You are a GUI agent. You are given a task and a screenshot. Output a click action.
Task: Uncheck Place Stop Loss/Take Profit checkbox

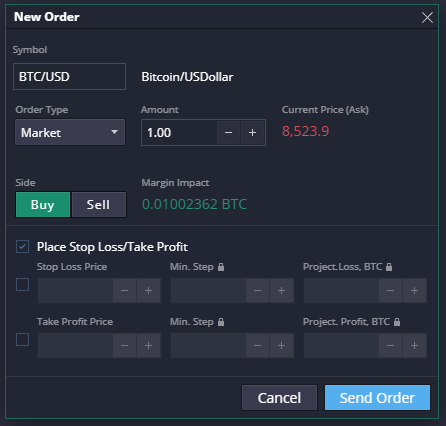tap(22, 247)
